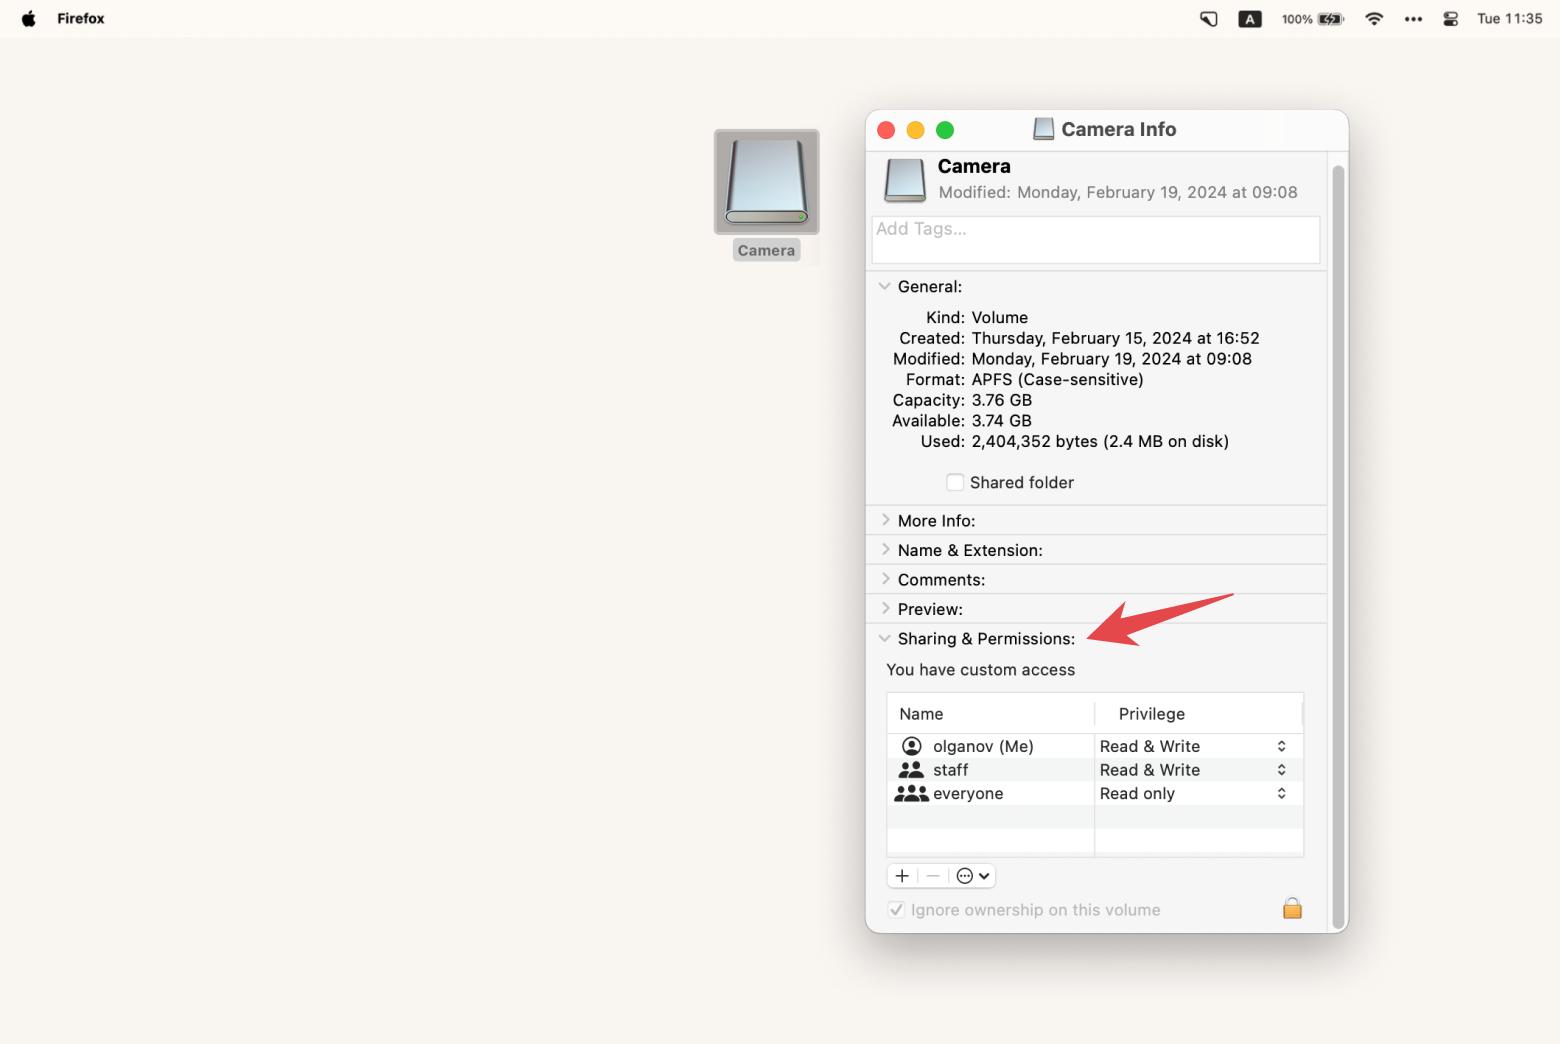1560x1044 pixels.
Task: Toggle the Shared folder checkbox
Action: [x=955, y=482]
